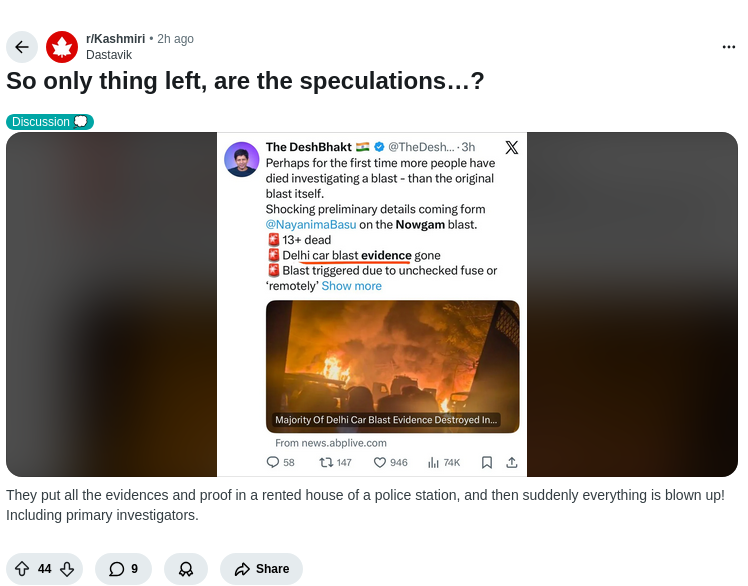Open Dastavik's user profile
This screenshot has height=586, width=748.
pyautogui.click(x=109, y=55)
